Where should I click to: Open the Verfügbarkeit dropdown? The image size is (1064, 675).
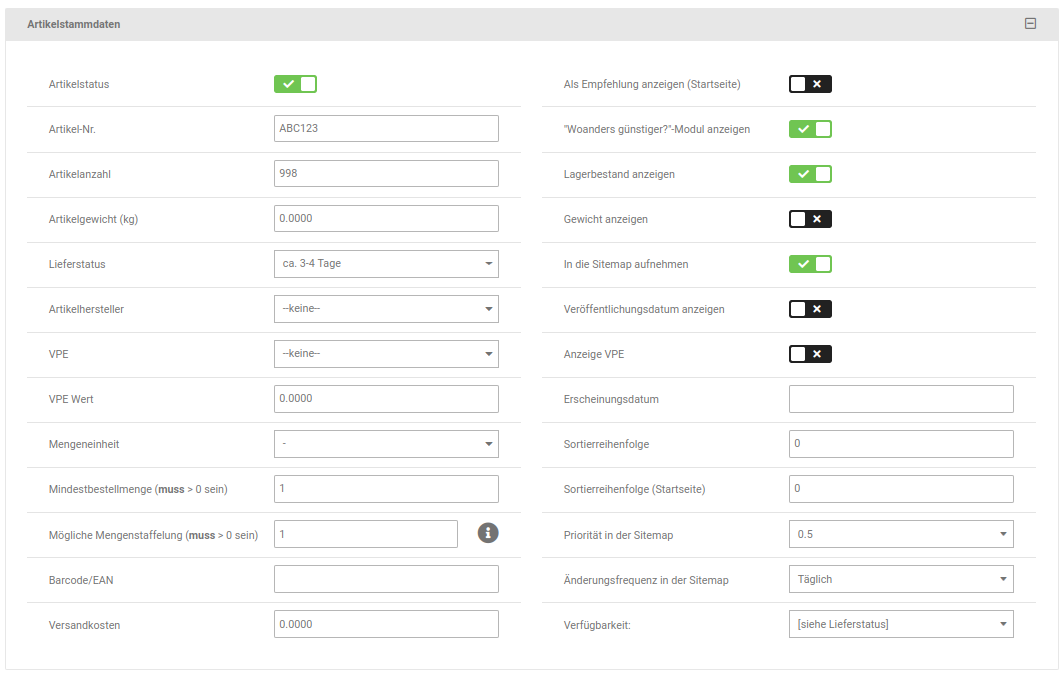[901, 624]
